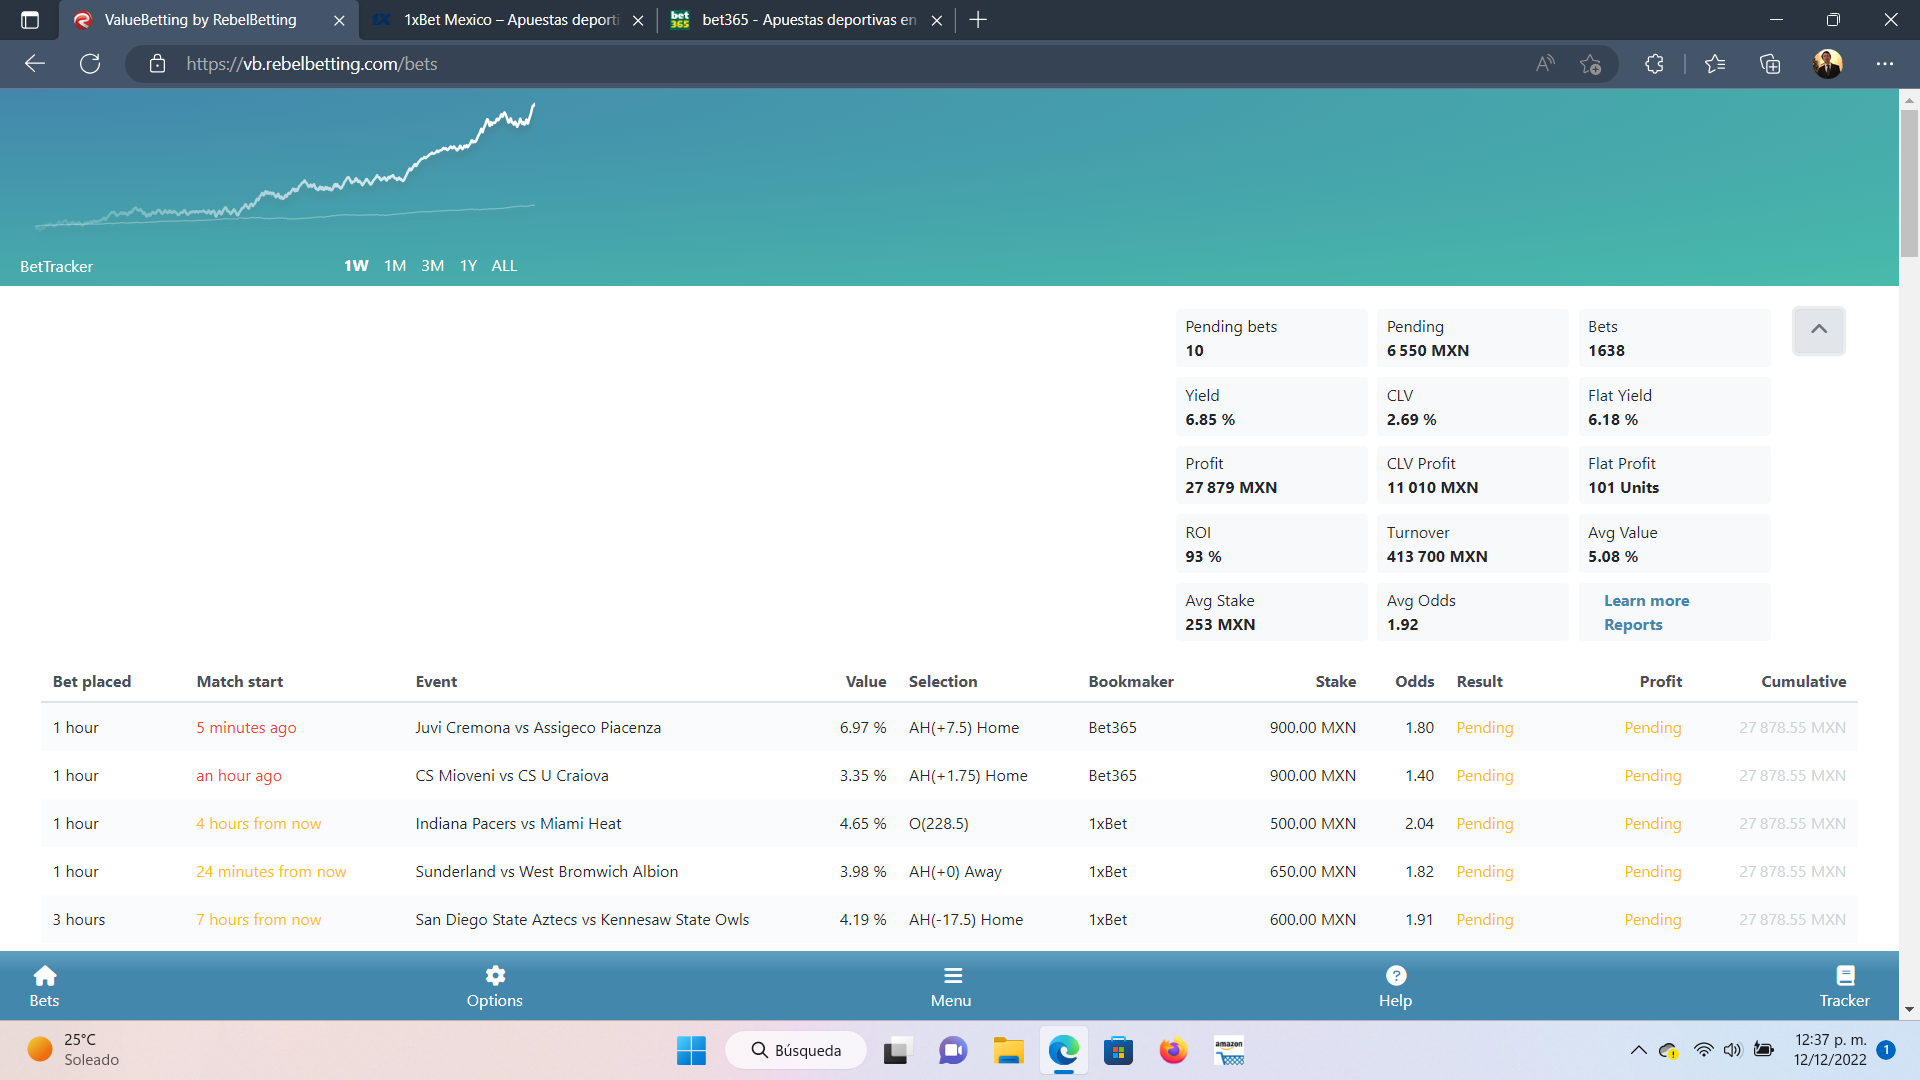Open the Windows Start menu
The image size is (1920, 1080).
[x=691, y=1050]
